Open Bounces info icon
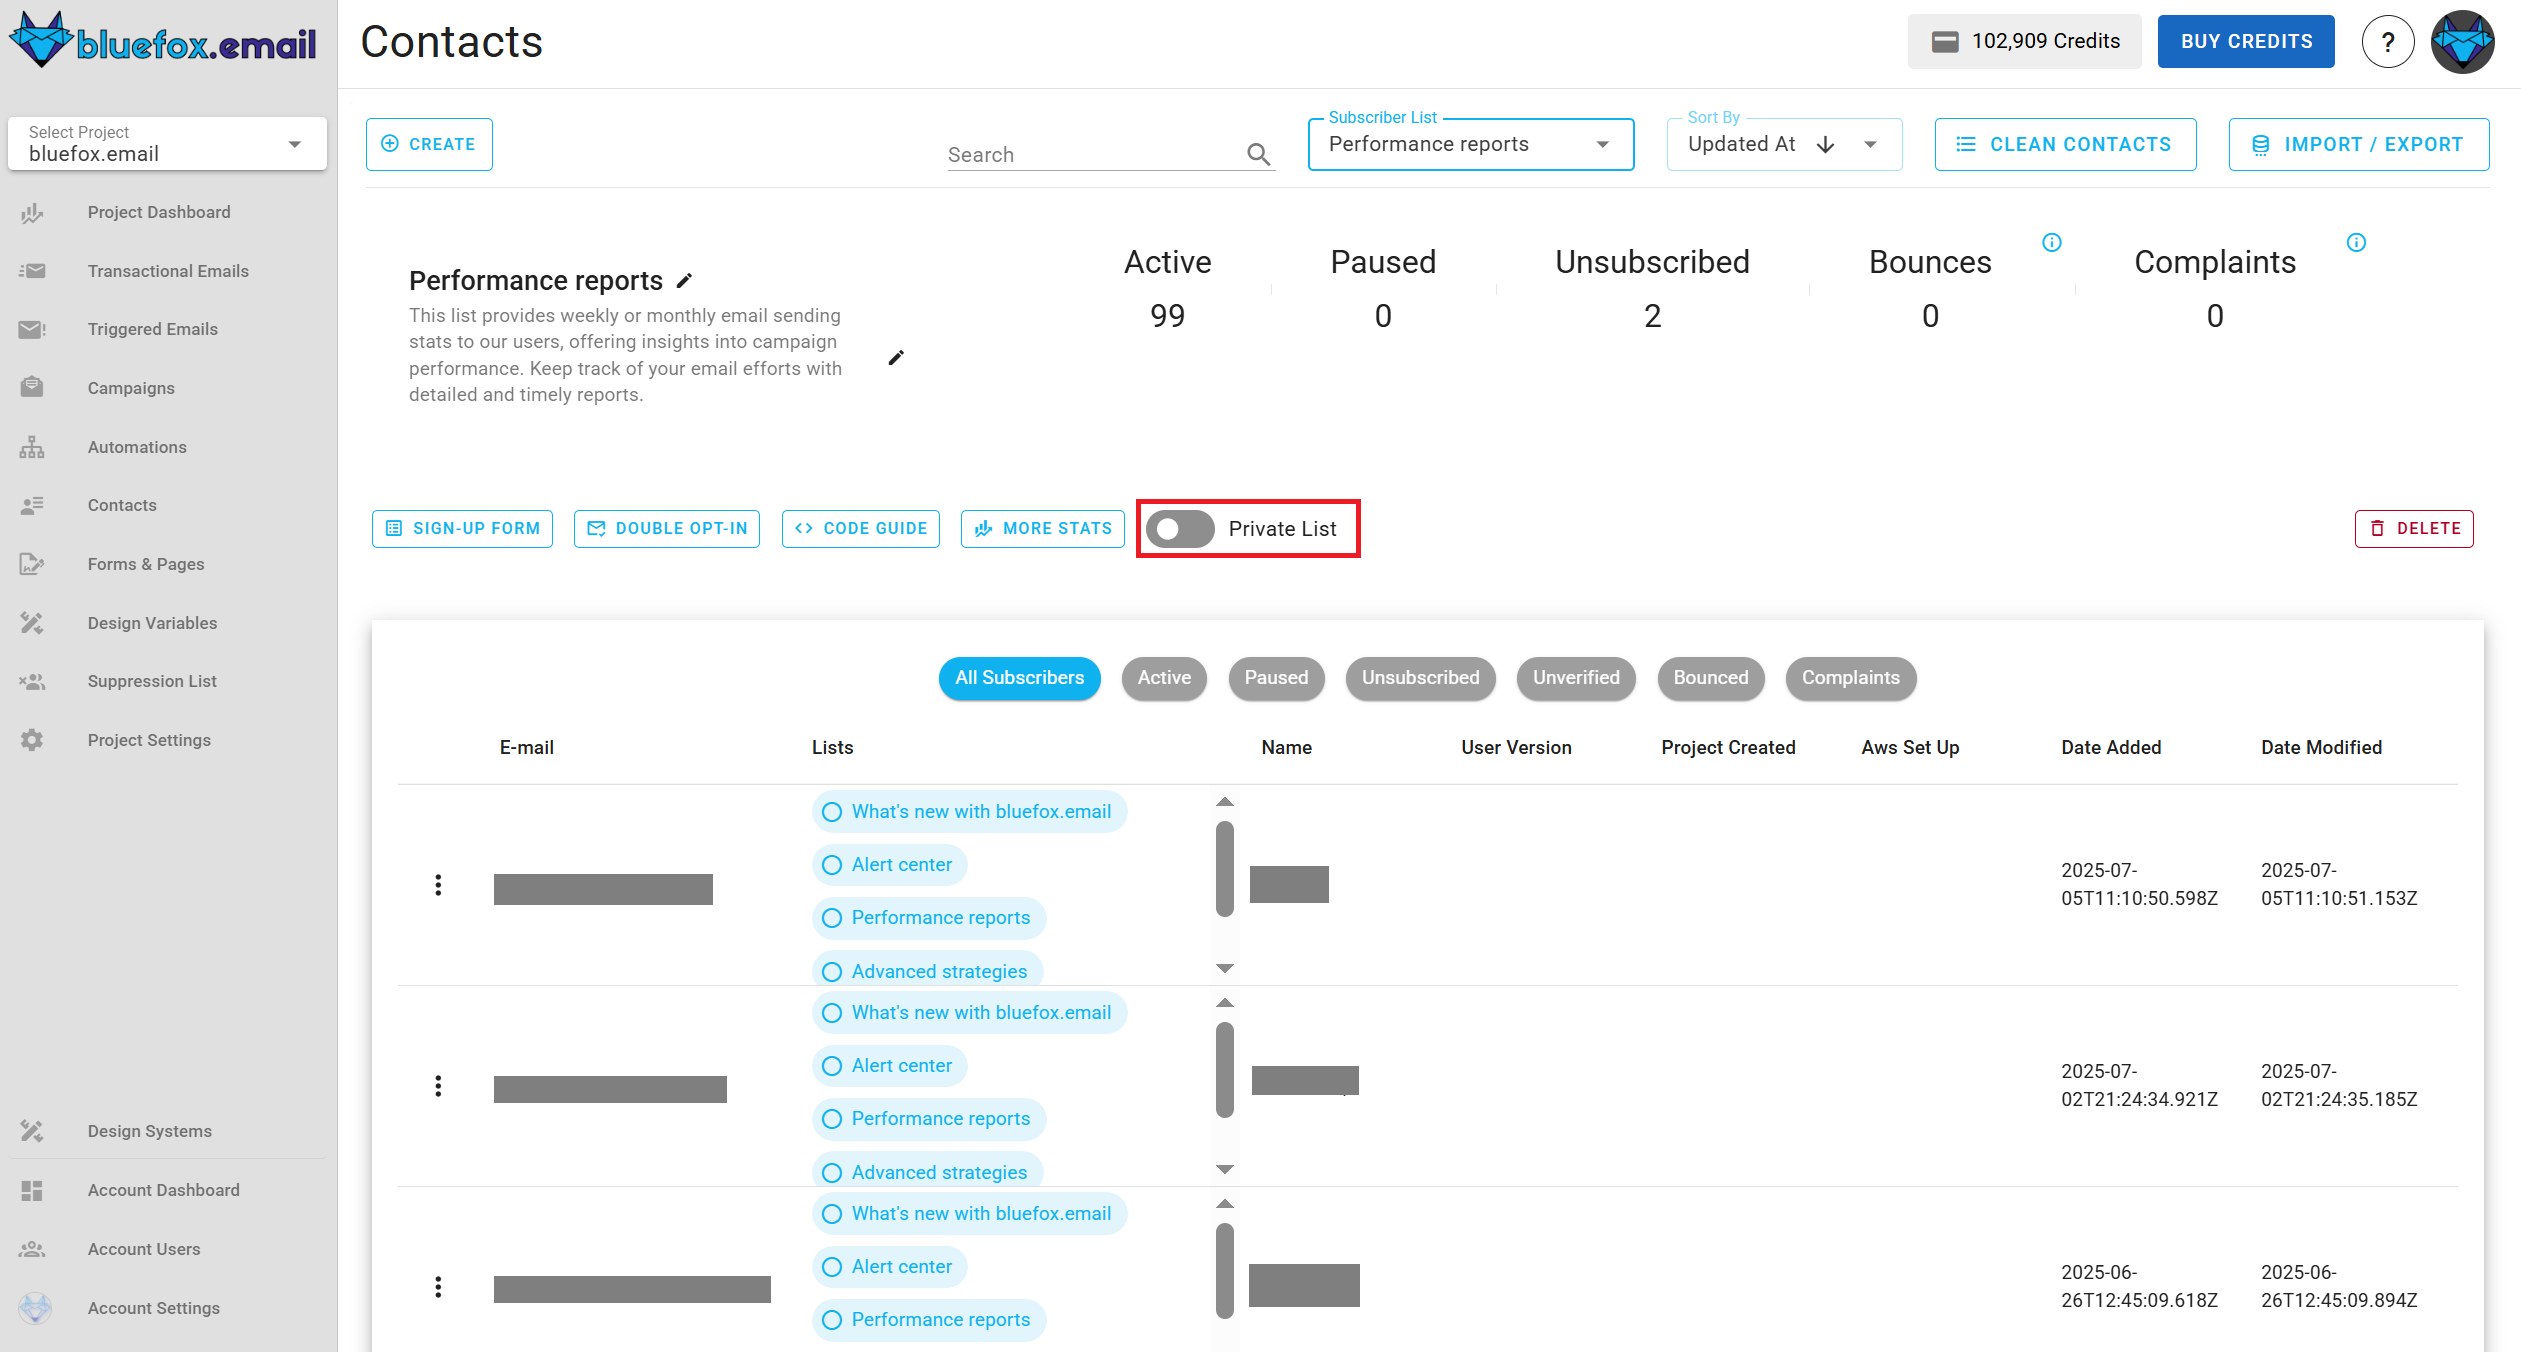 2052,242
